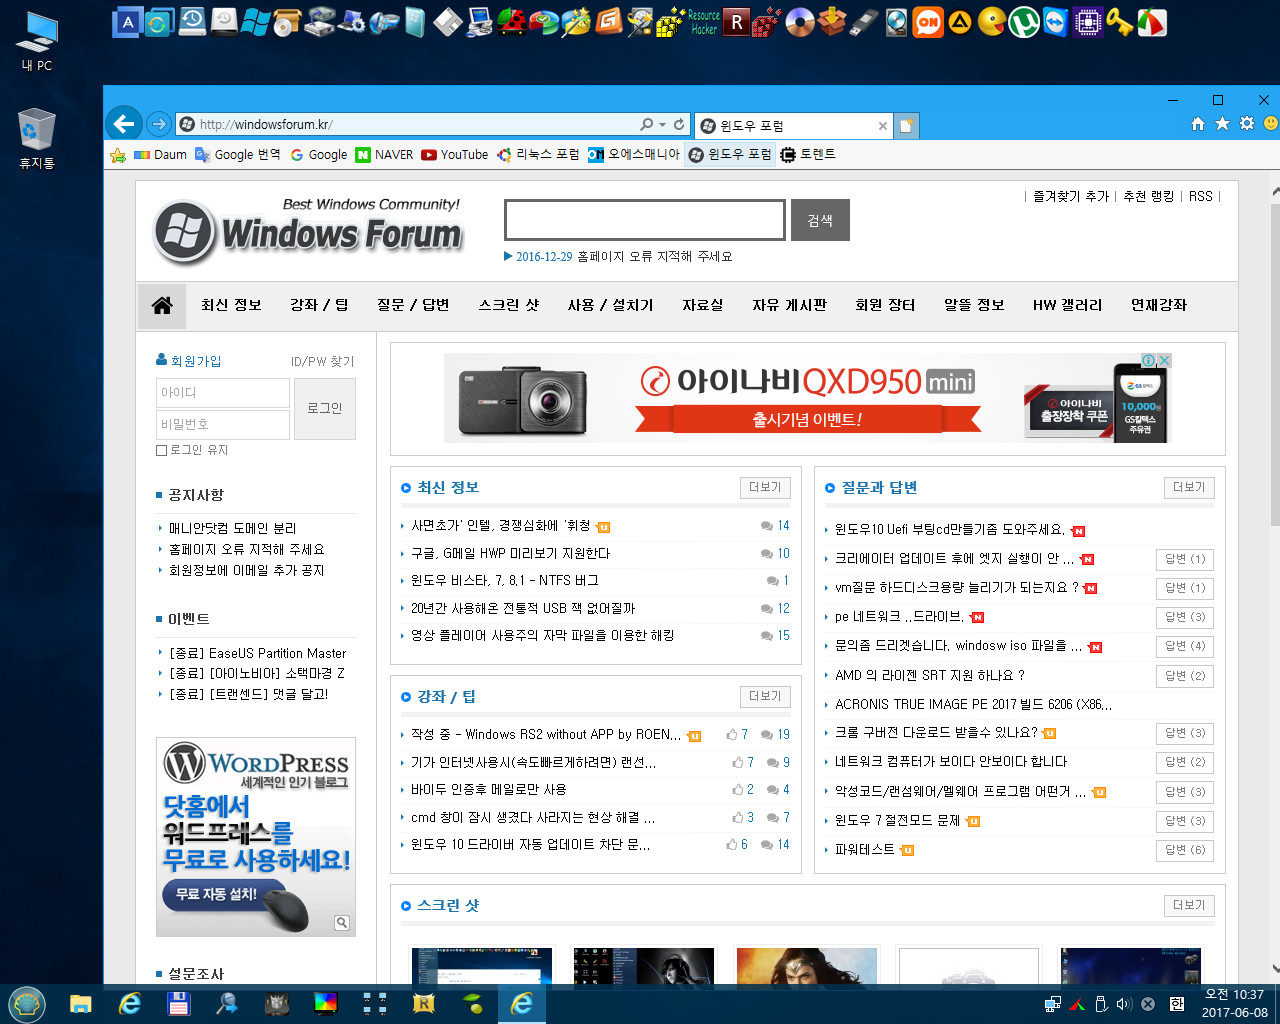Viewport: 1280px width, 1024px height.
Task: Open the yellow key icon in top dock
Action: click(x=1119, y=22)
